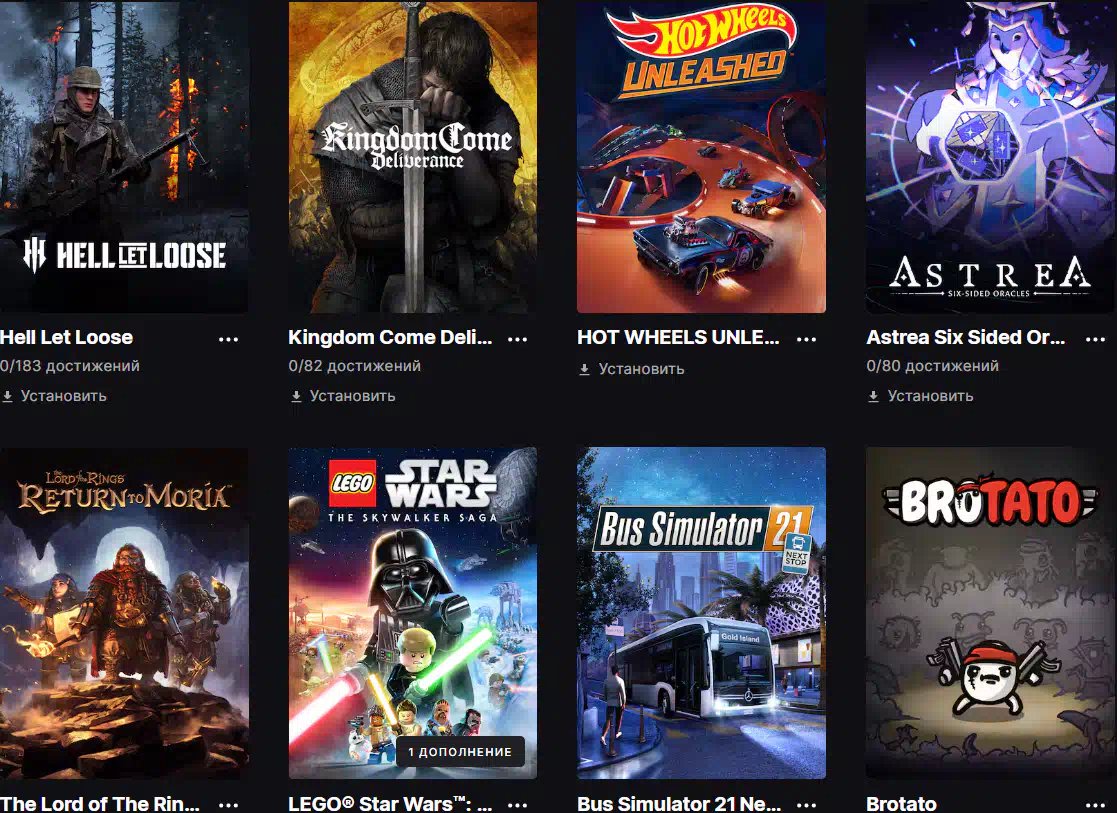The height and width of the screenshot is (813, 1117).
Task: Open the three-dot menu for Brotato
Action: tap(1096, 804)
